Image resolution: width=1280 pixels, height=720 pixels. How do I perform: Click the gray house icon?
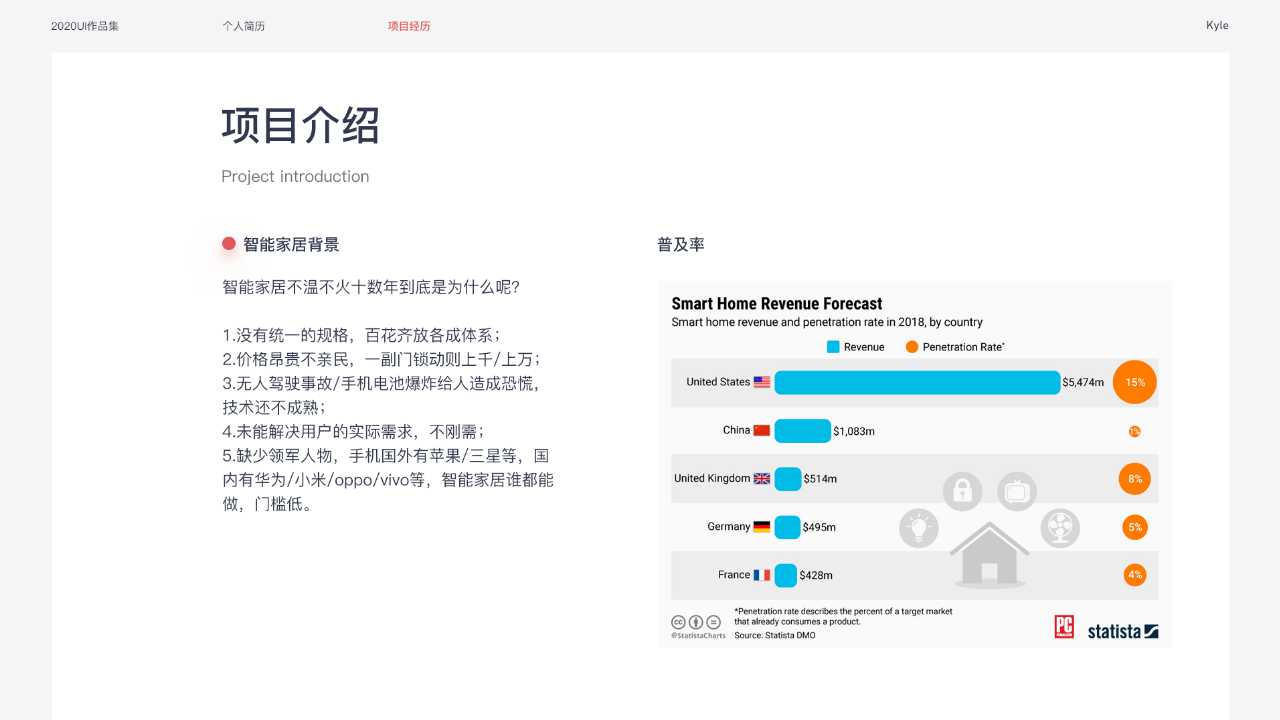click(989, 554)
